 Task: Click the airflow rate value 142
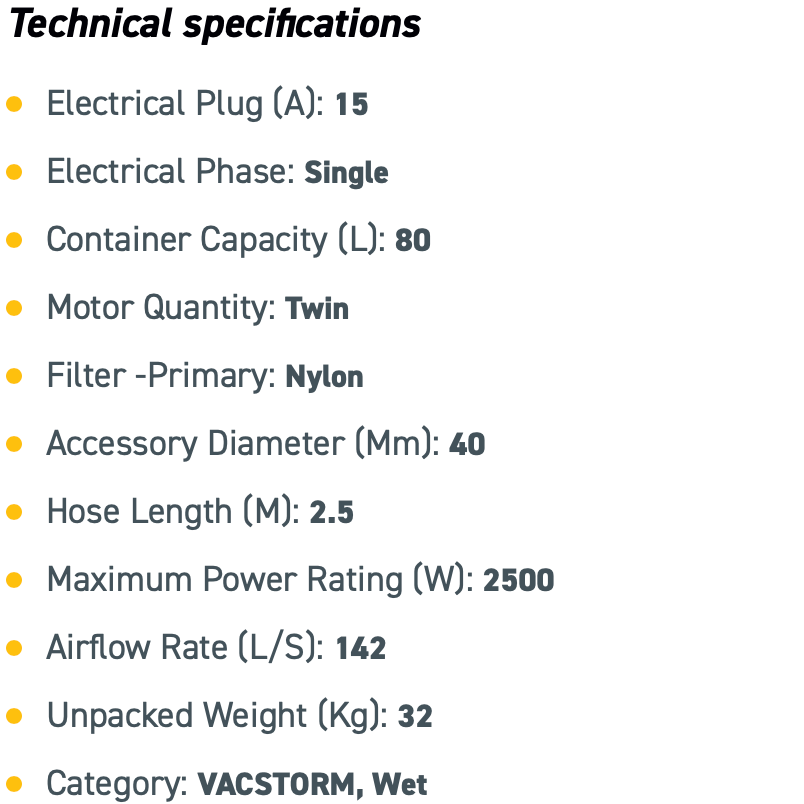coord(361,648)
